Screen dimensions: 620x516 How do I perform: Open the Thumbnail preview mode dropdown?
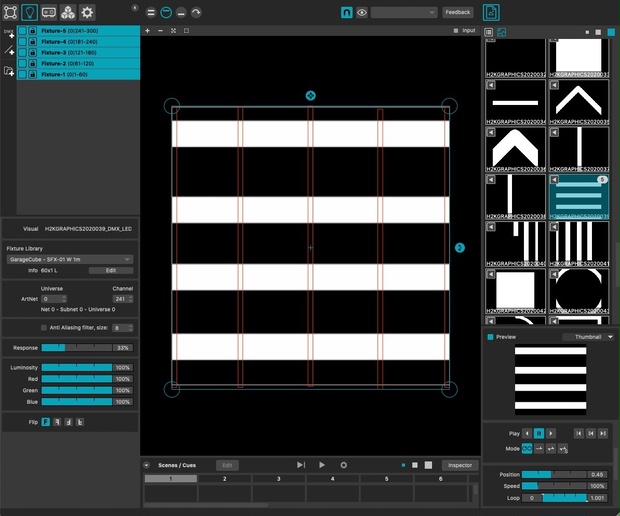tap(588, 337)
